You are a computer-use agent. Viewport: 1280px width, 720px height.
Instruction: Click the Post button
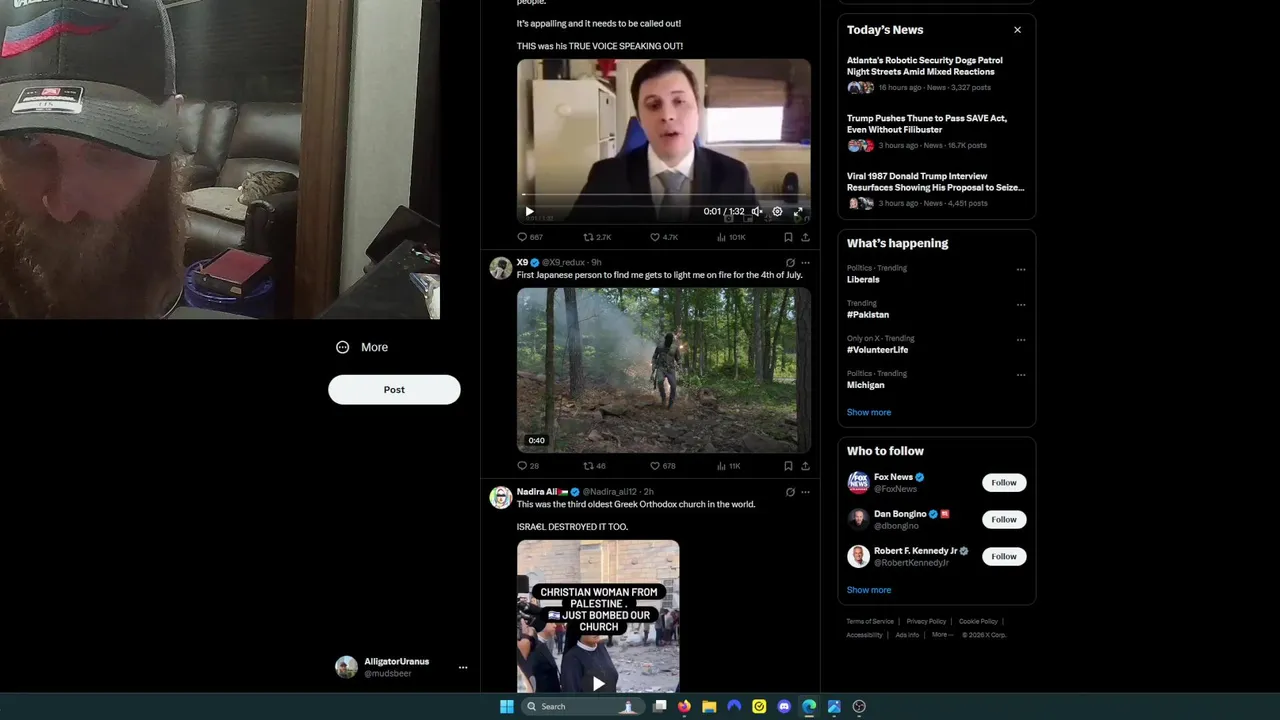394,390
